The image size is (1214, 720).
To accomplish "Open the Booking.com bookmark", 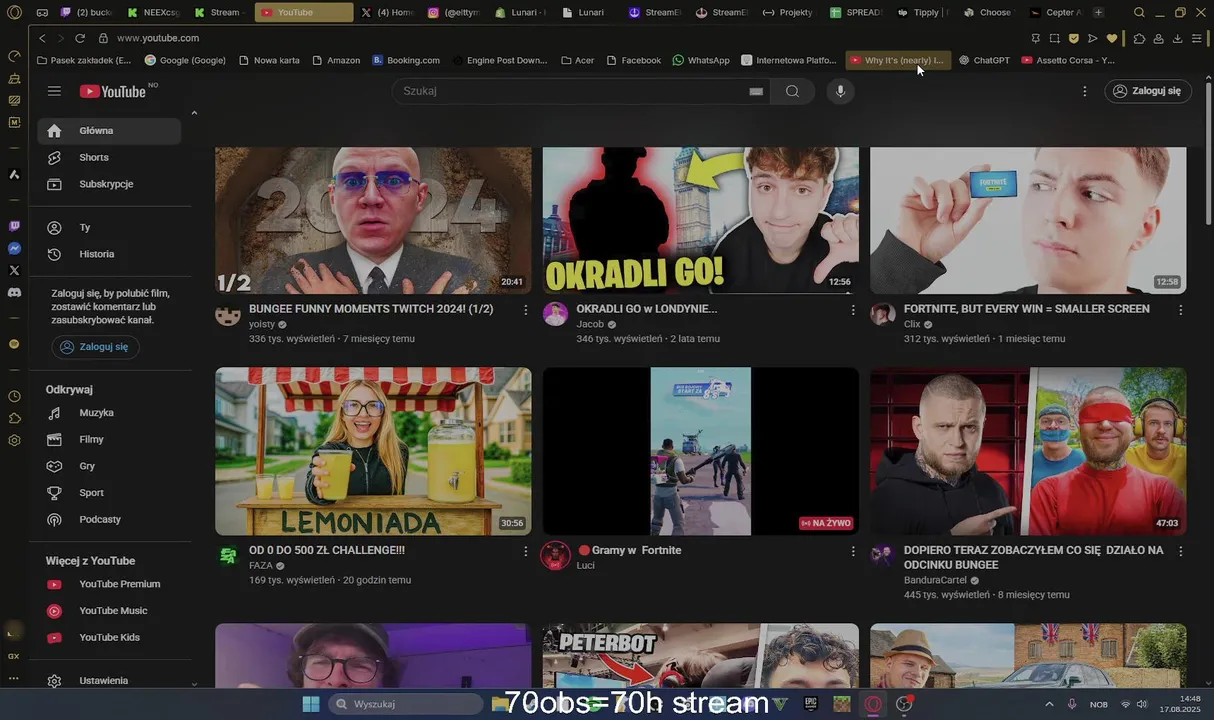I will (x=406, y=60).
